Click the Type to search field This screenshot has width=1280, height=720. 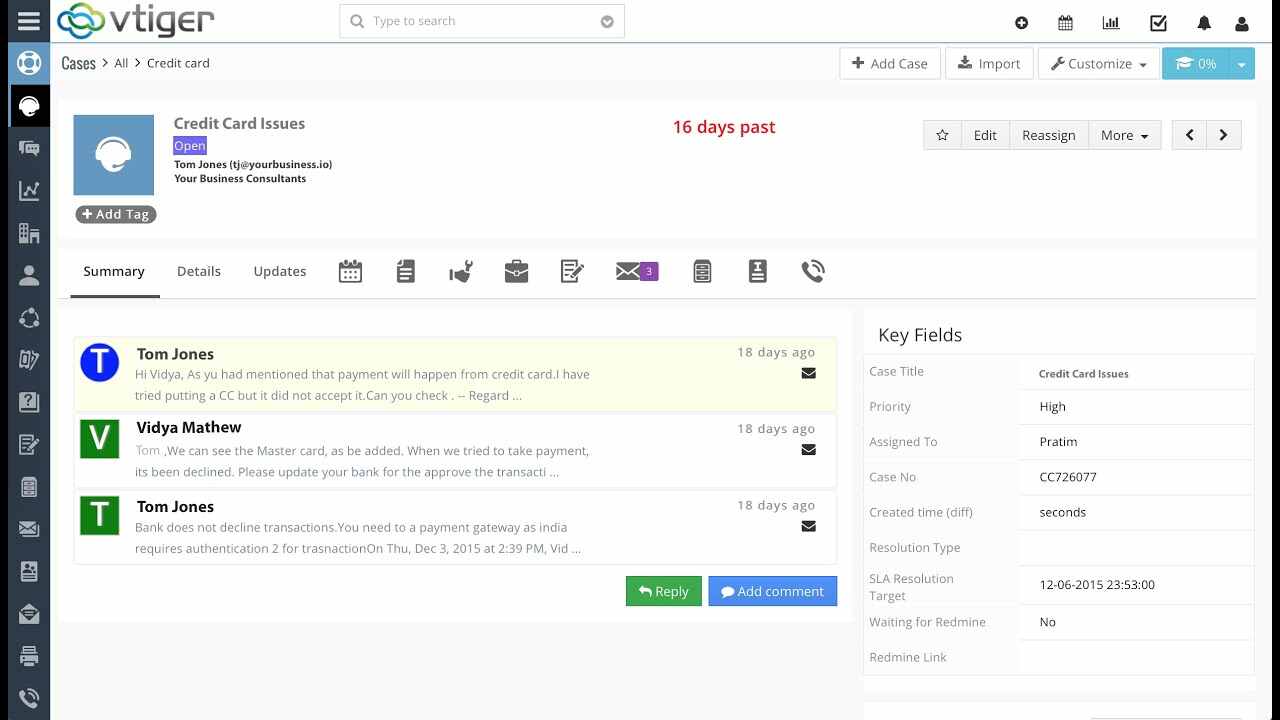(482, 21)
